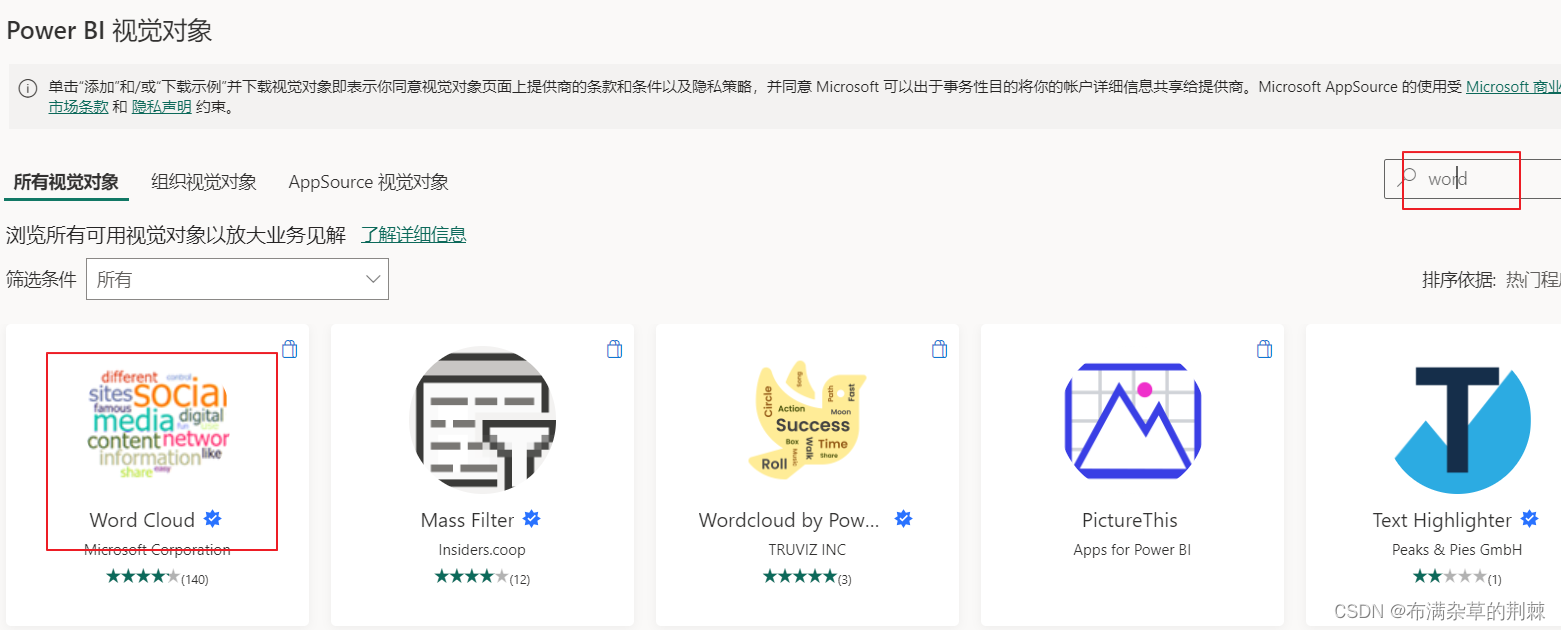Click the Mass Filter title text

467,520
